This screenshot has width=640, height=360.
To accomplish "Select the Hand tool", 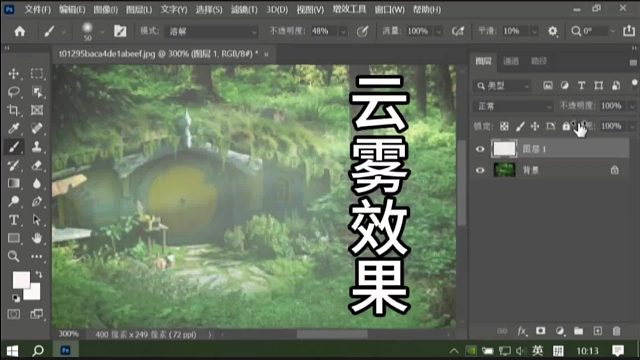I will (x=37, y=238).
